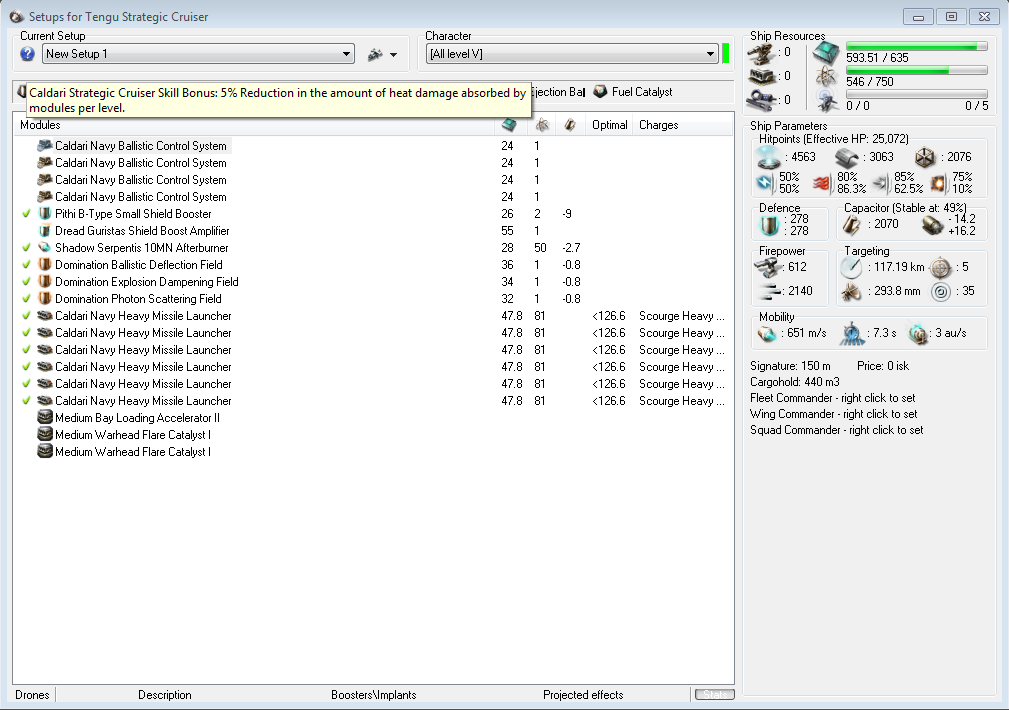Click the Signature: 150 m value
The image size is (1009, 710).
(790, 366)
